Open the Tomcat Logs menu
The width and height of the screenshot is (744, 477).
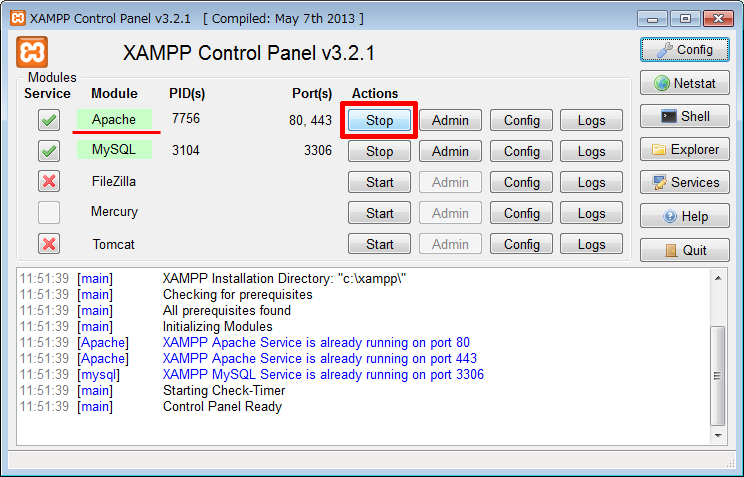(591, 244)
